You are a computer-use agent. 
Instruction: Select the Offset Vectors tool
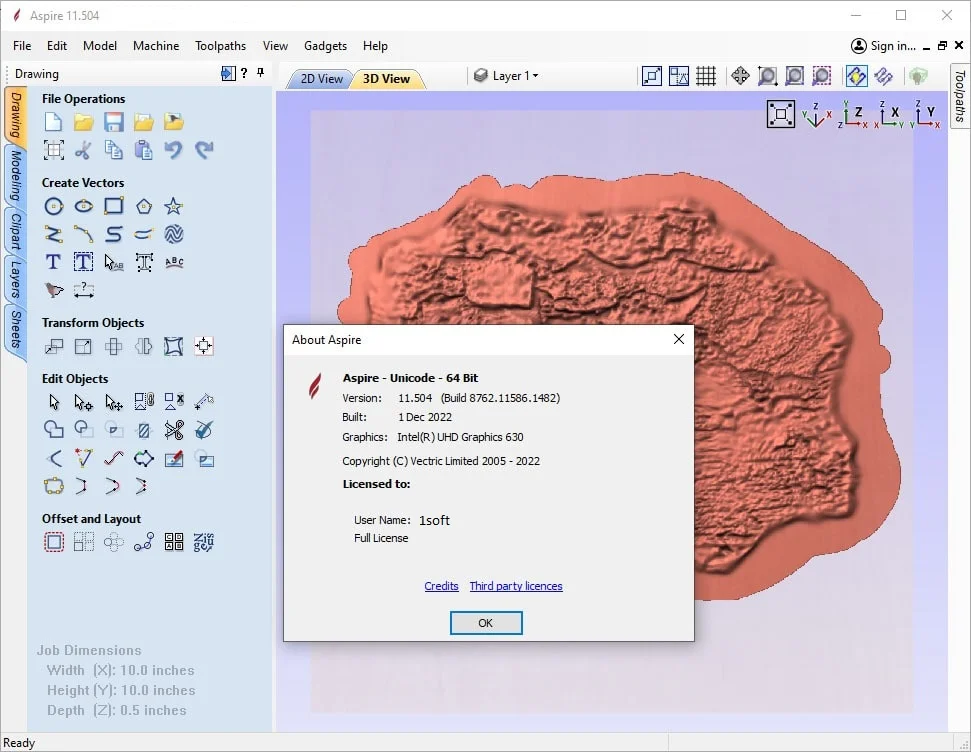53,542
